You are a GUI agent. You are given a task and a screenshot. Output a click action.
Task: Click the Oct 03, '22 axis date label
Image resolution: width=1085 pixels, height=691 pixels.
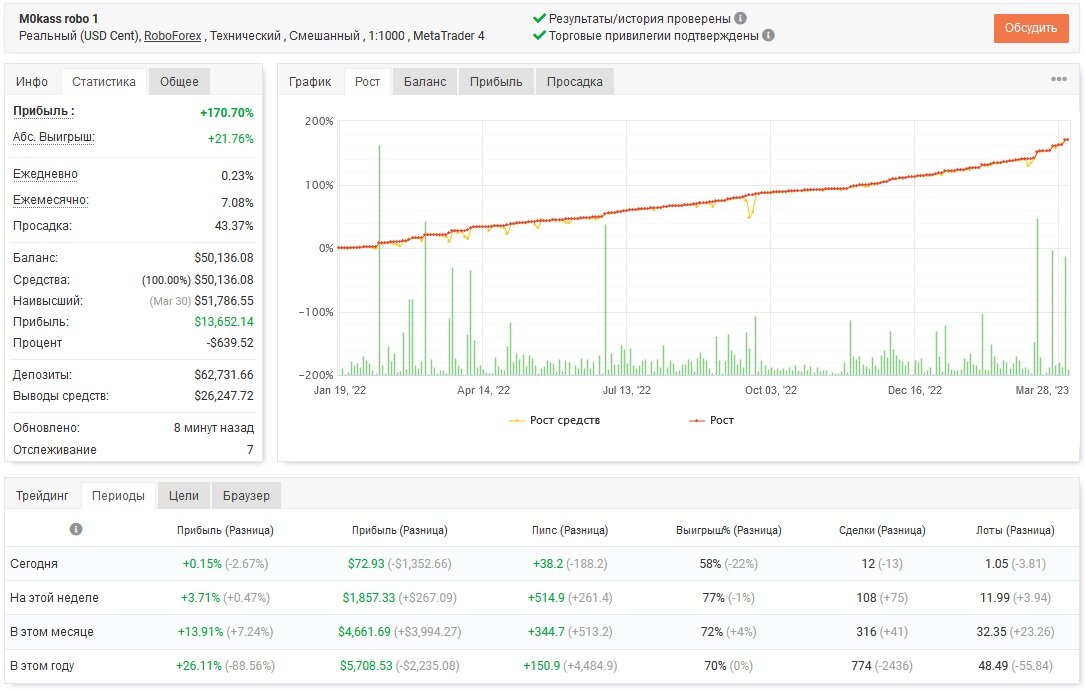(771, 391)
